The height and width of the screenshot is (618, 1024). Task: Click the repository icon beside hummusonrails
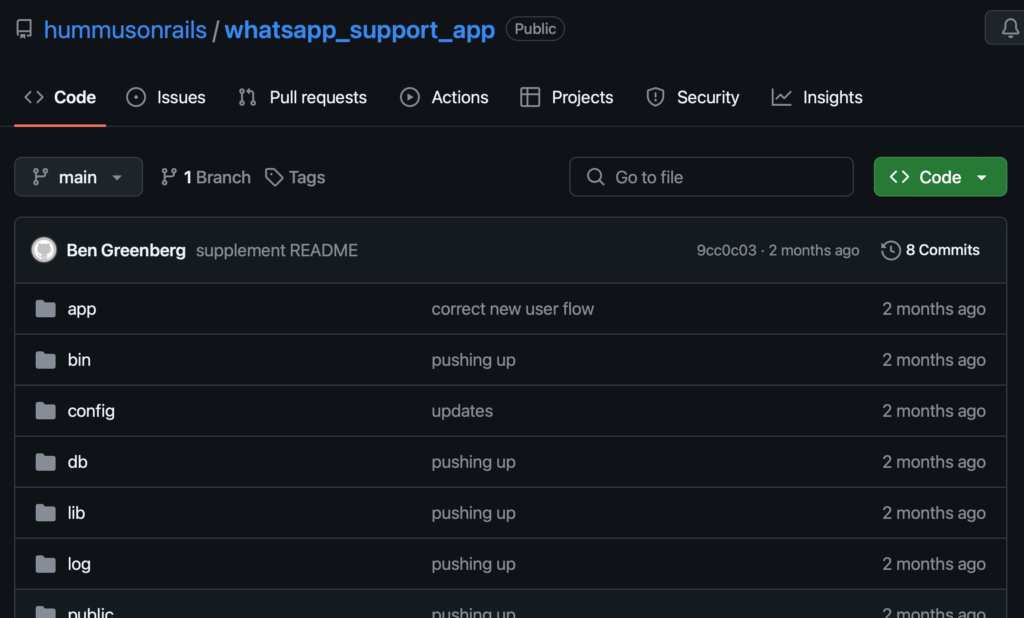click(x=24, y=29)
